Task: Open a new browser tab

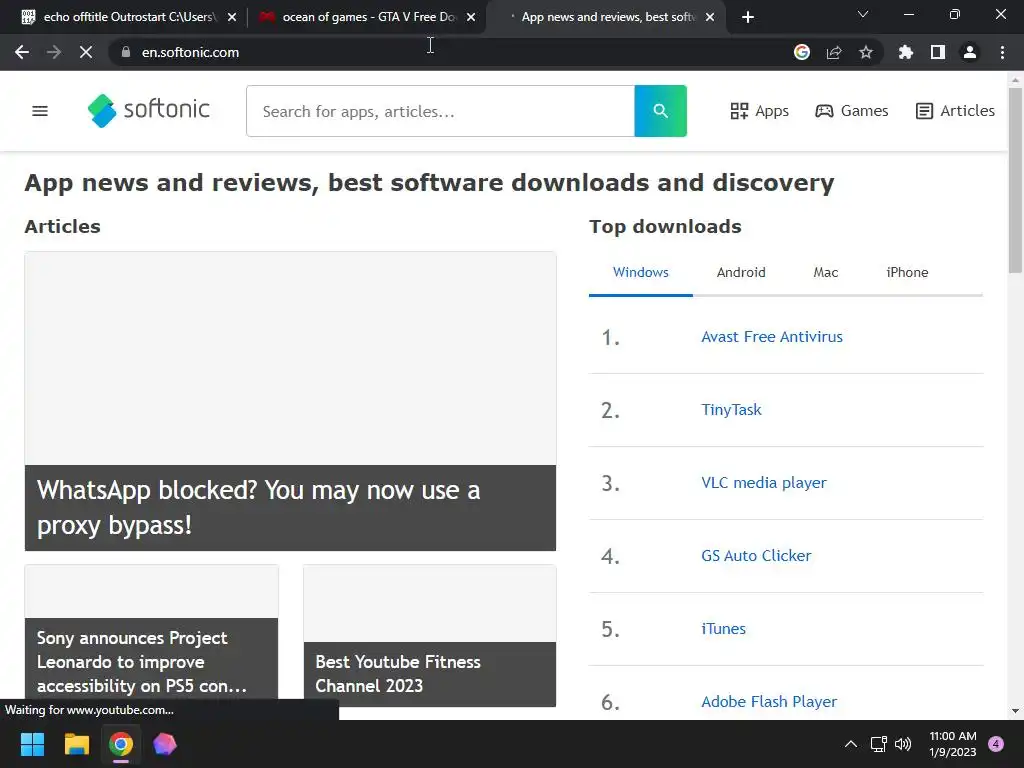Action: coord(748,17)
